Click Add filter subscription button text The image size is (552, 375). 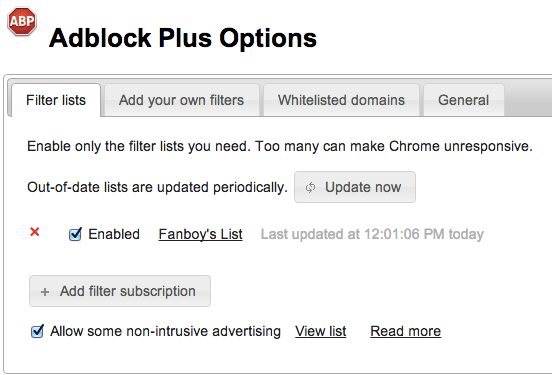click(128, 291)
